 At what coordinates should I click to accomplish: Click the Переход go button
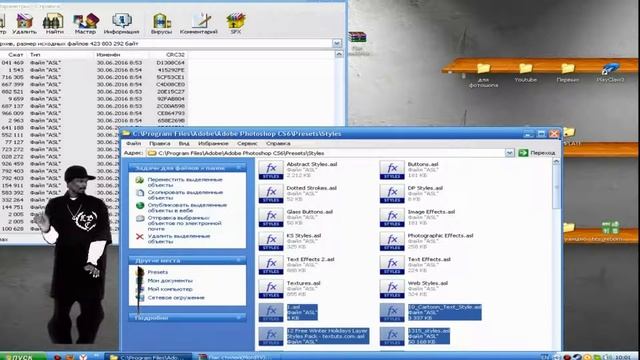pos(537,153)
